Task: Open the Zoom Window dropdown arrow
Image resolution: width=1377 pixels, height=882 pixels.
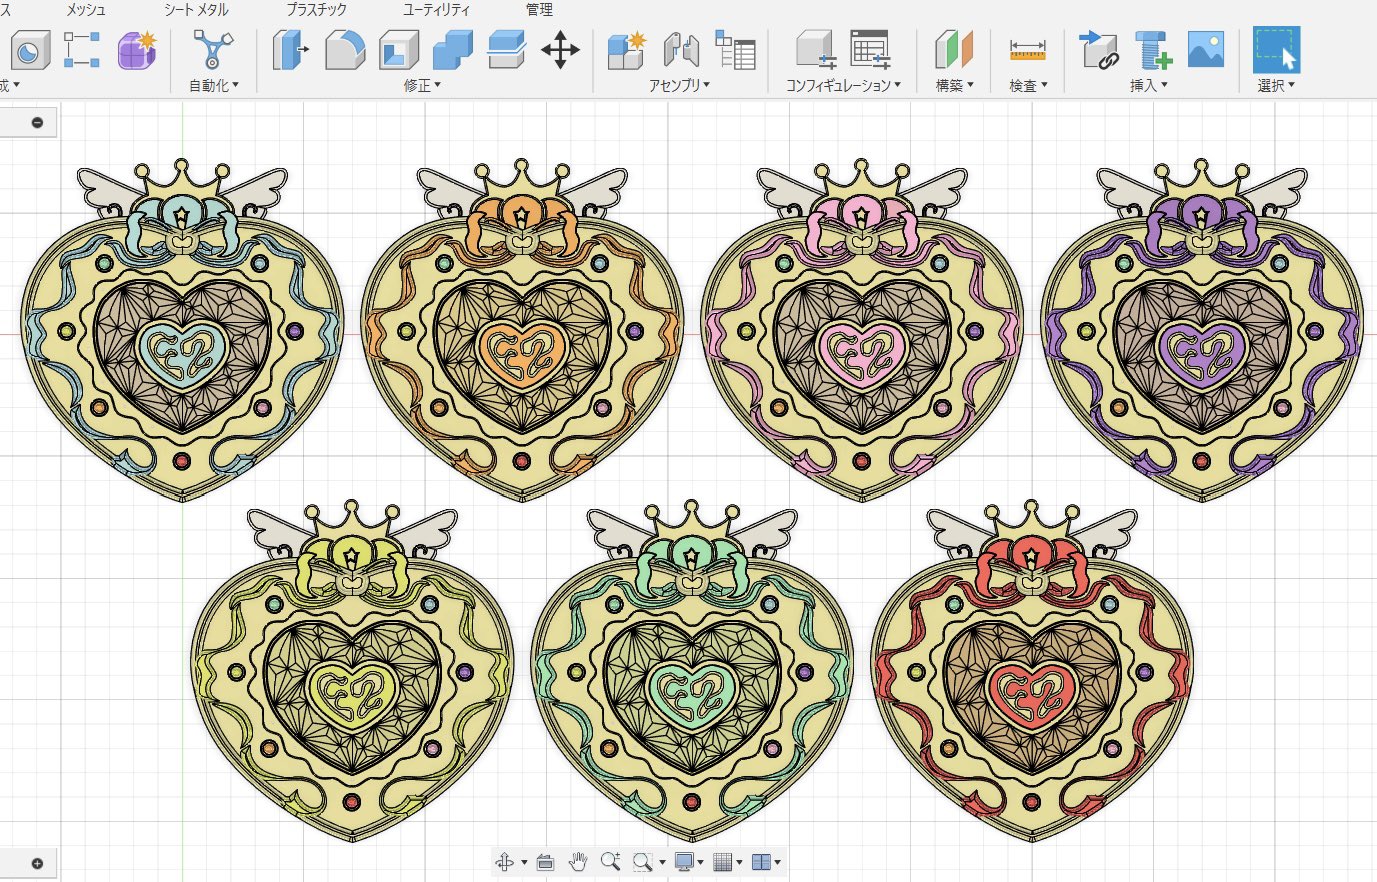Action: [x=661, y=863]
